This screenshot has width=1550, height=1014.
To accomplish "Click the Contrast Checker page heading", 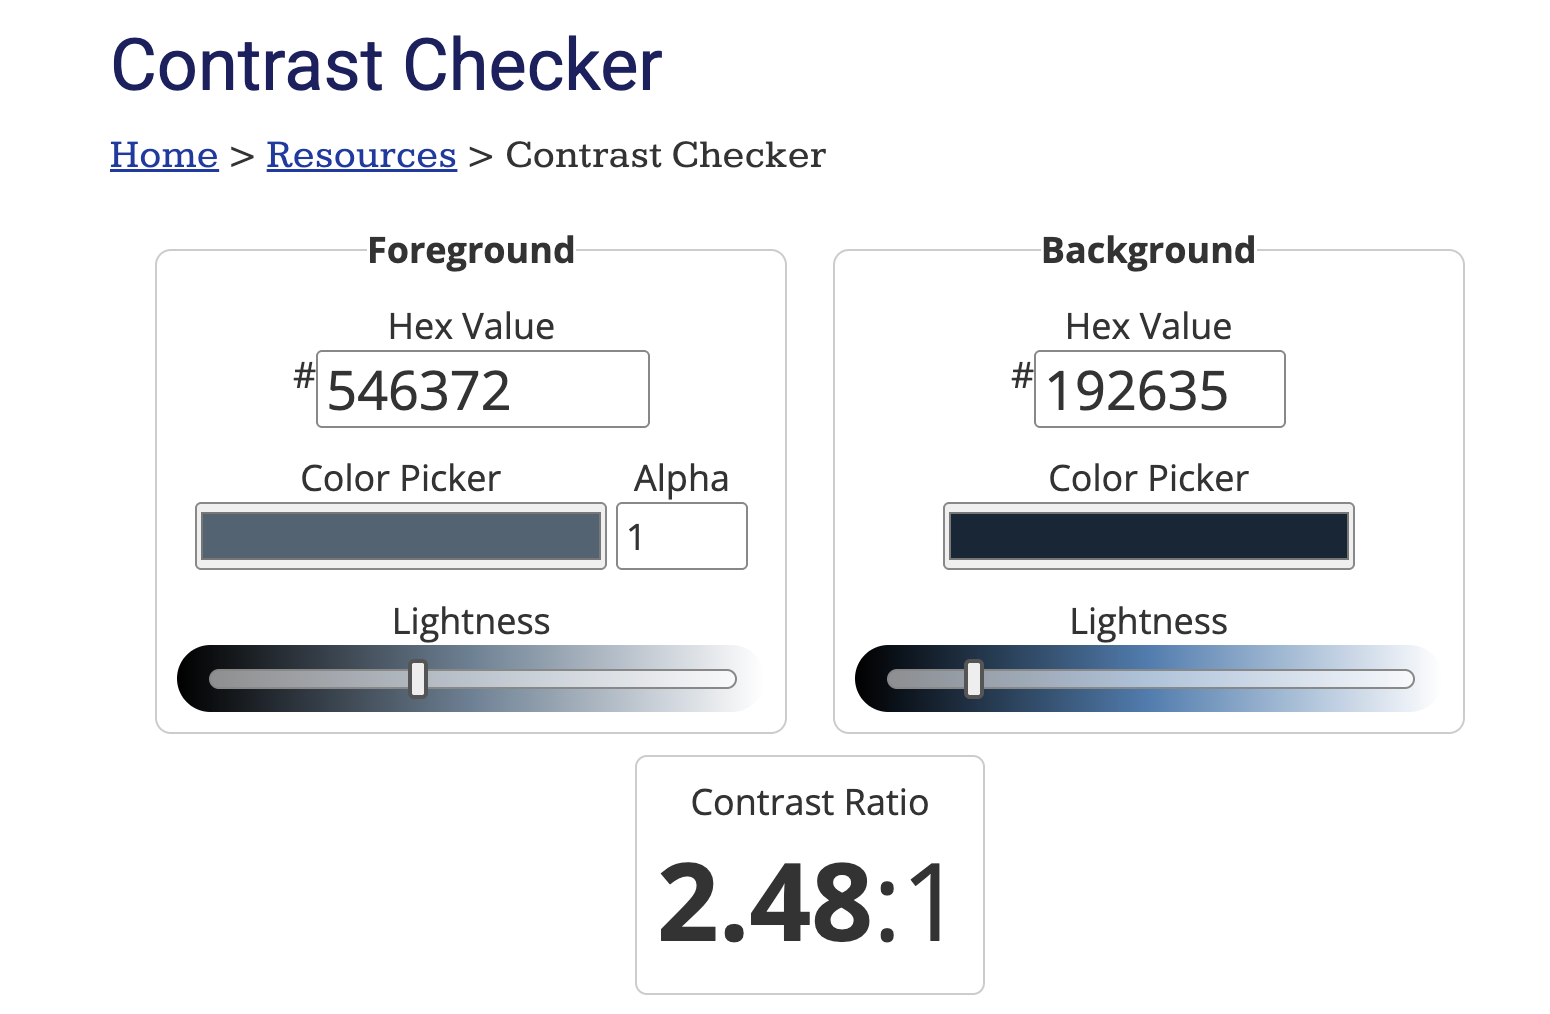I will pyautogui.click(x=386, y=65).
